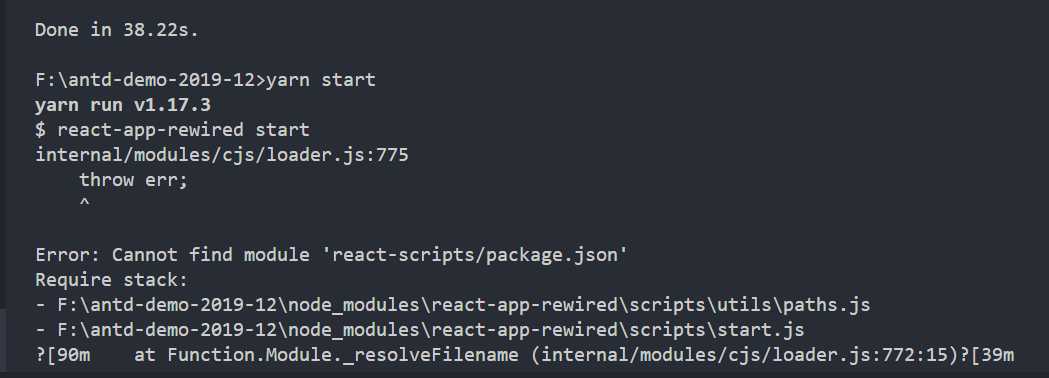Click the 'loader.js:772:15' reference

[x=860, y=355]
